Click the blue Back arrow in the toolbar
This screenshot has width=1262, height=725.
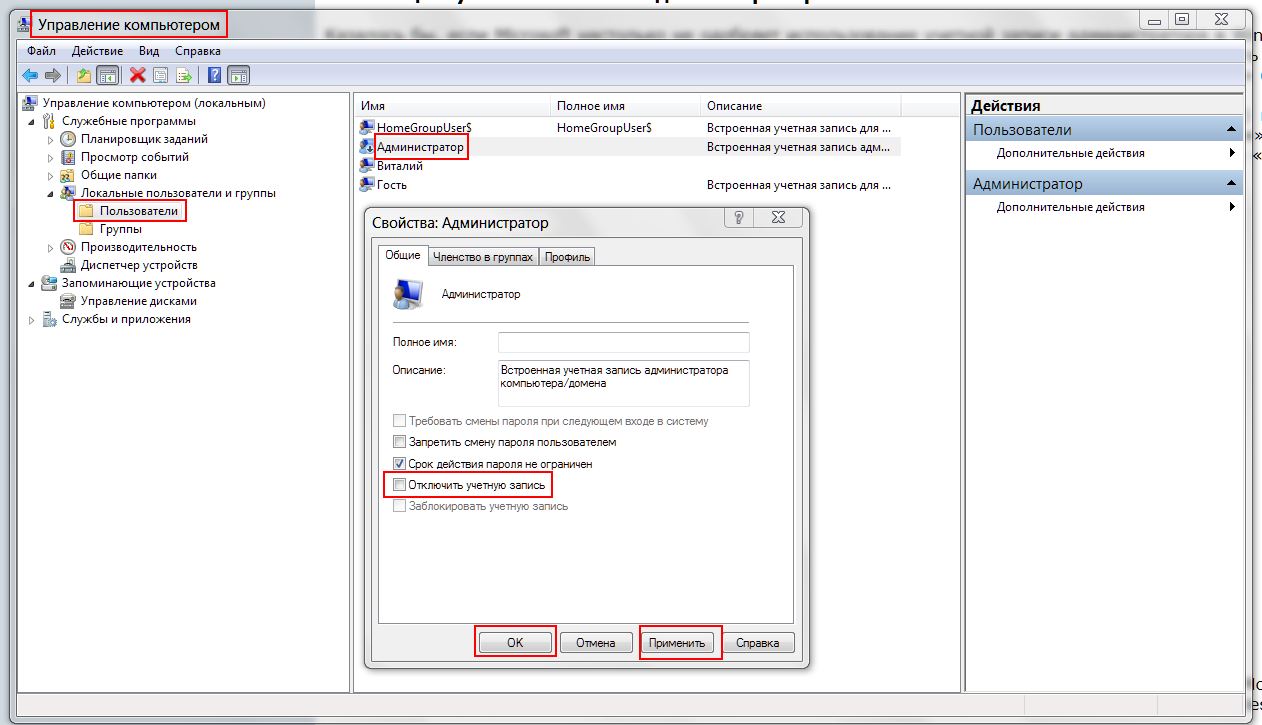click(x=30, y=75)
